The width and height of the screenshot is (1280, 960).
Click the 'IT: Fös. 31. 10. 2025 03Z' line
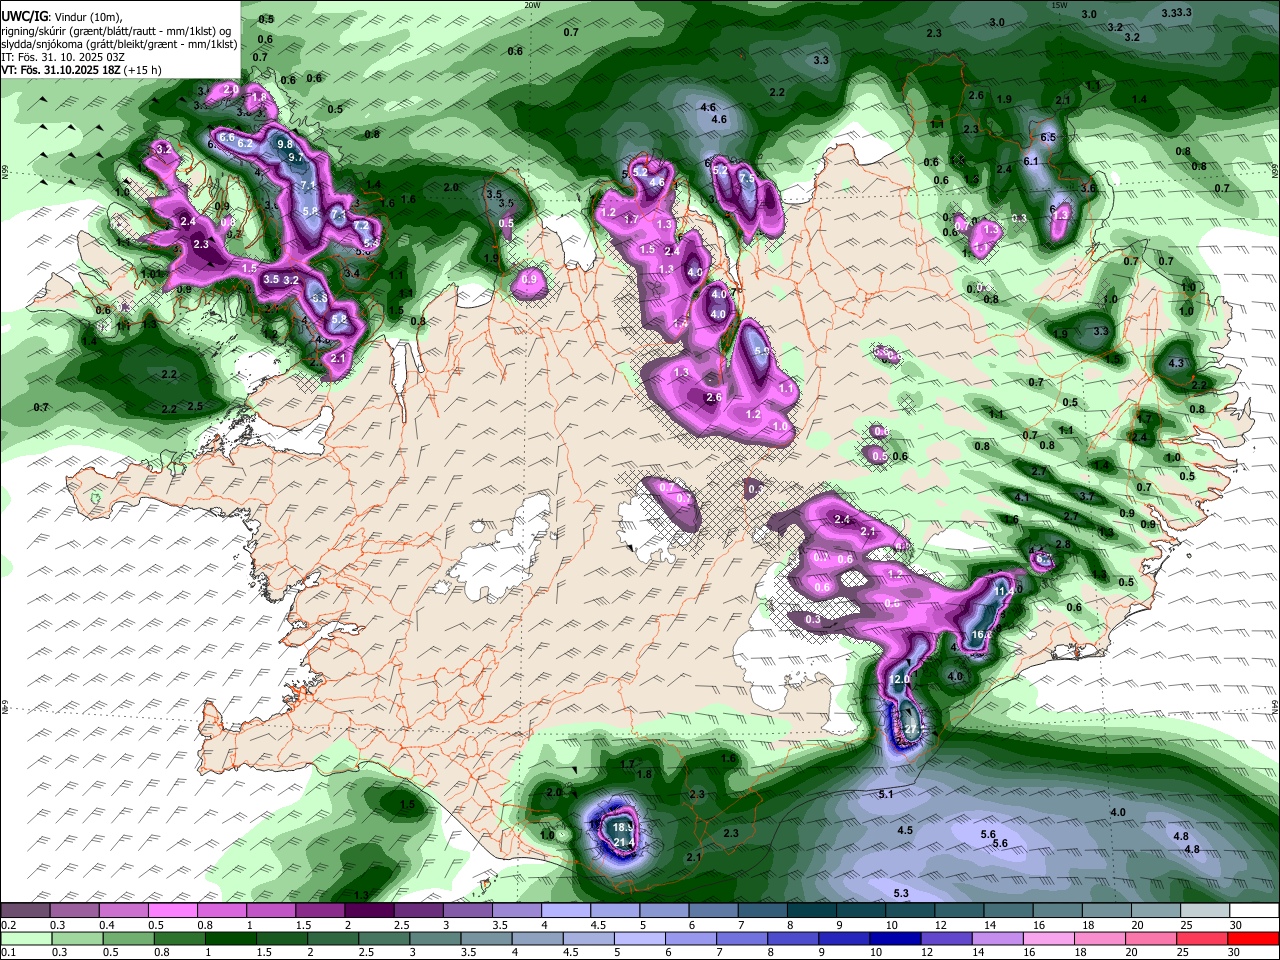(63, 57)
